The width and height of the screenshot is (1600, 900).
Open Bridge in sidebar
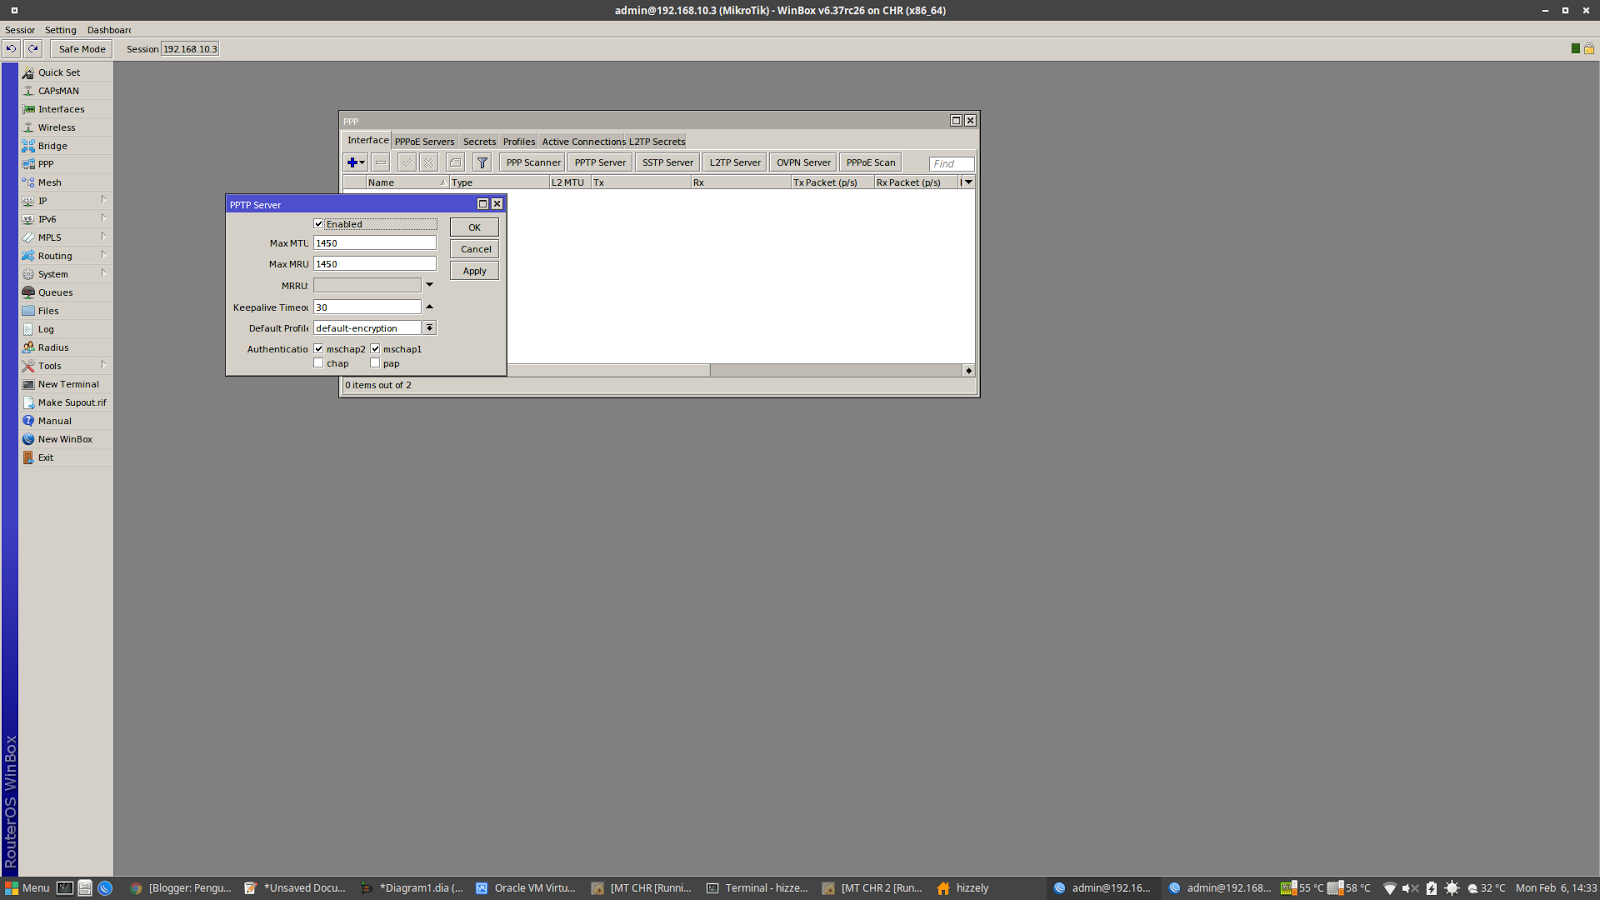coord(66,146)
